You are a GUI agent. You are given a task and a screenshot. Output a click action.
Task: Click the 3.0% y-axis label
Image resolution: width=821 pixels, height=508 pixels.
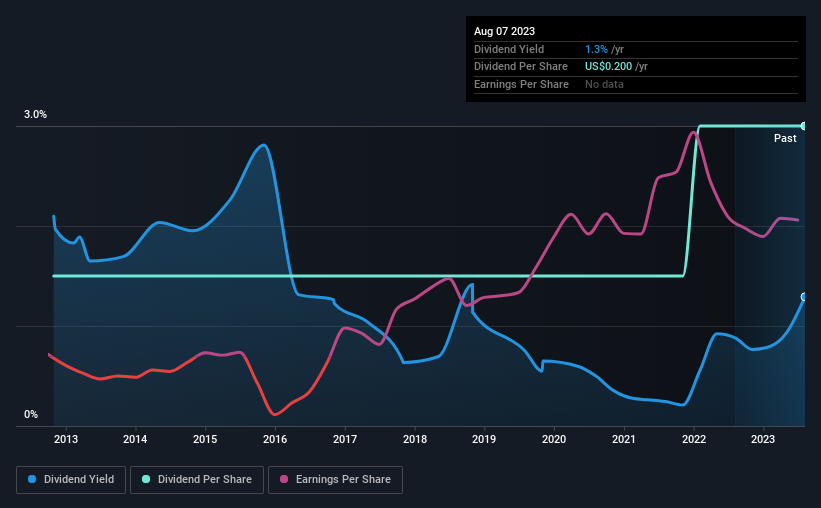[x=36, y=115]
